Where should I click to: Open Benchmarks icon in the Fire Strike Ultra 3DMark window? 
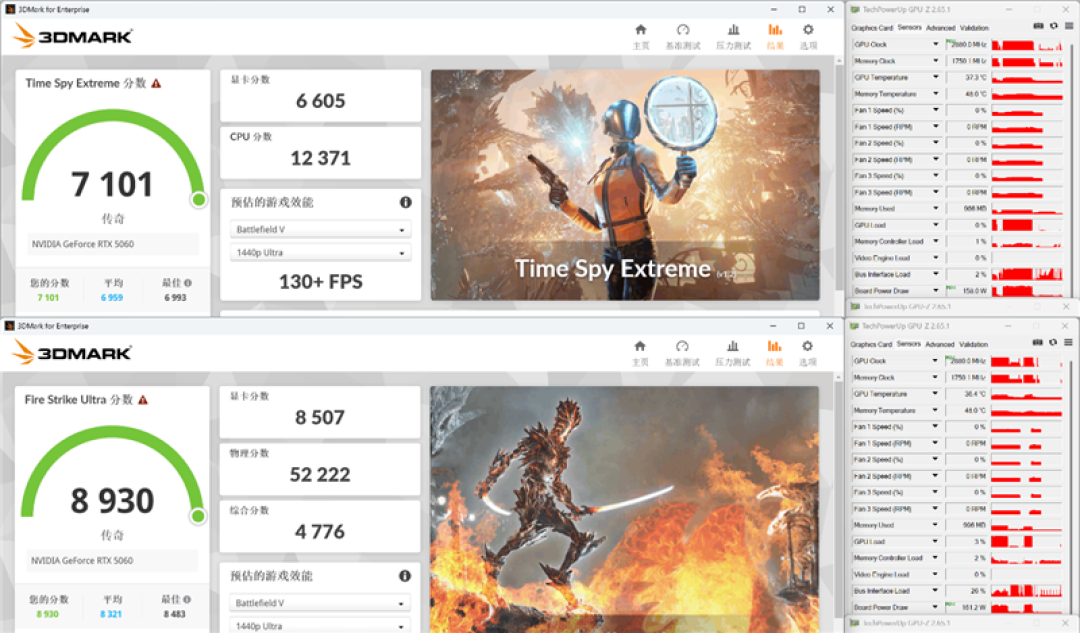click(x=682, y=353)
